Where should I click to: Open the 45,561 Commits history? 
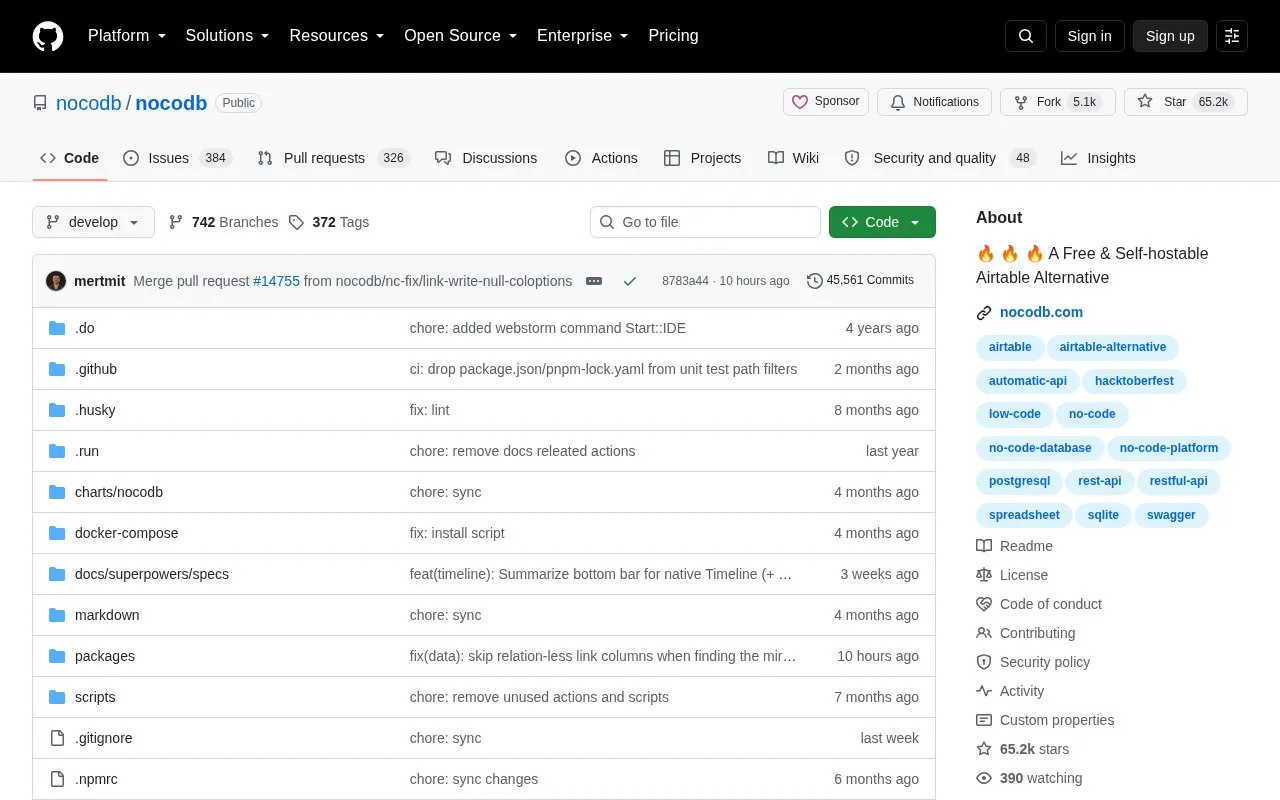[x=860, y=281]
